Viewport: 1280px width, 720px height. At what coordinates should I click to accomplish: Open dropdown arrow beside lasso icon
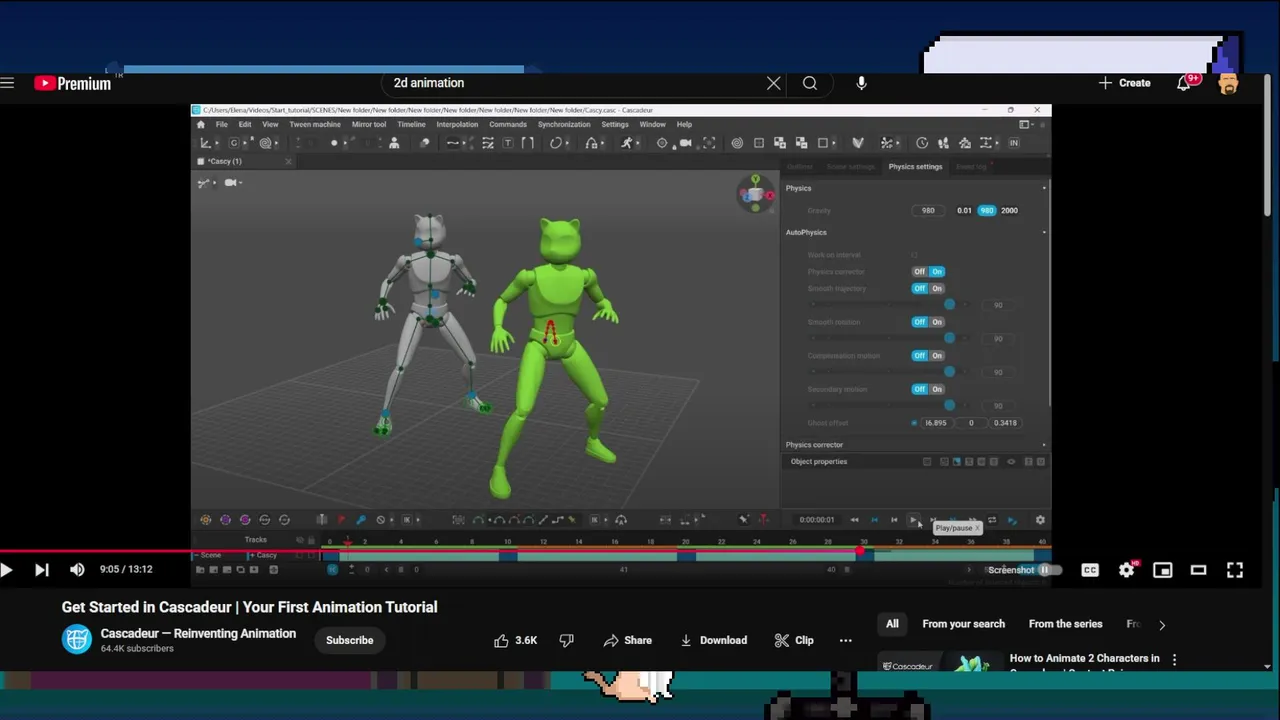click(x=567, y=143)
